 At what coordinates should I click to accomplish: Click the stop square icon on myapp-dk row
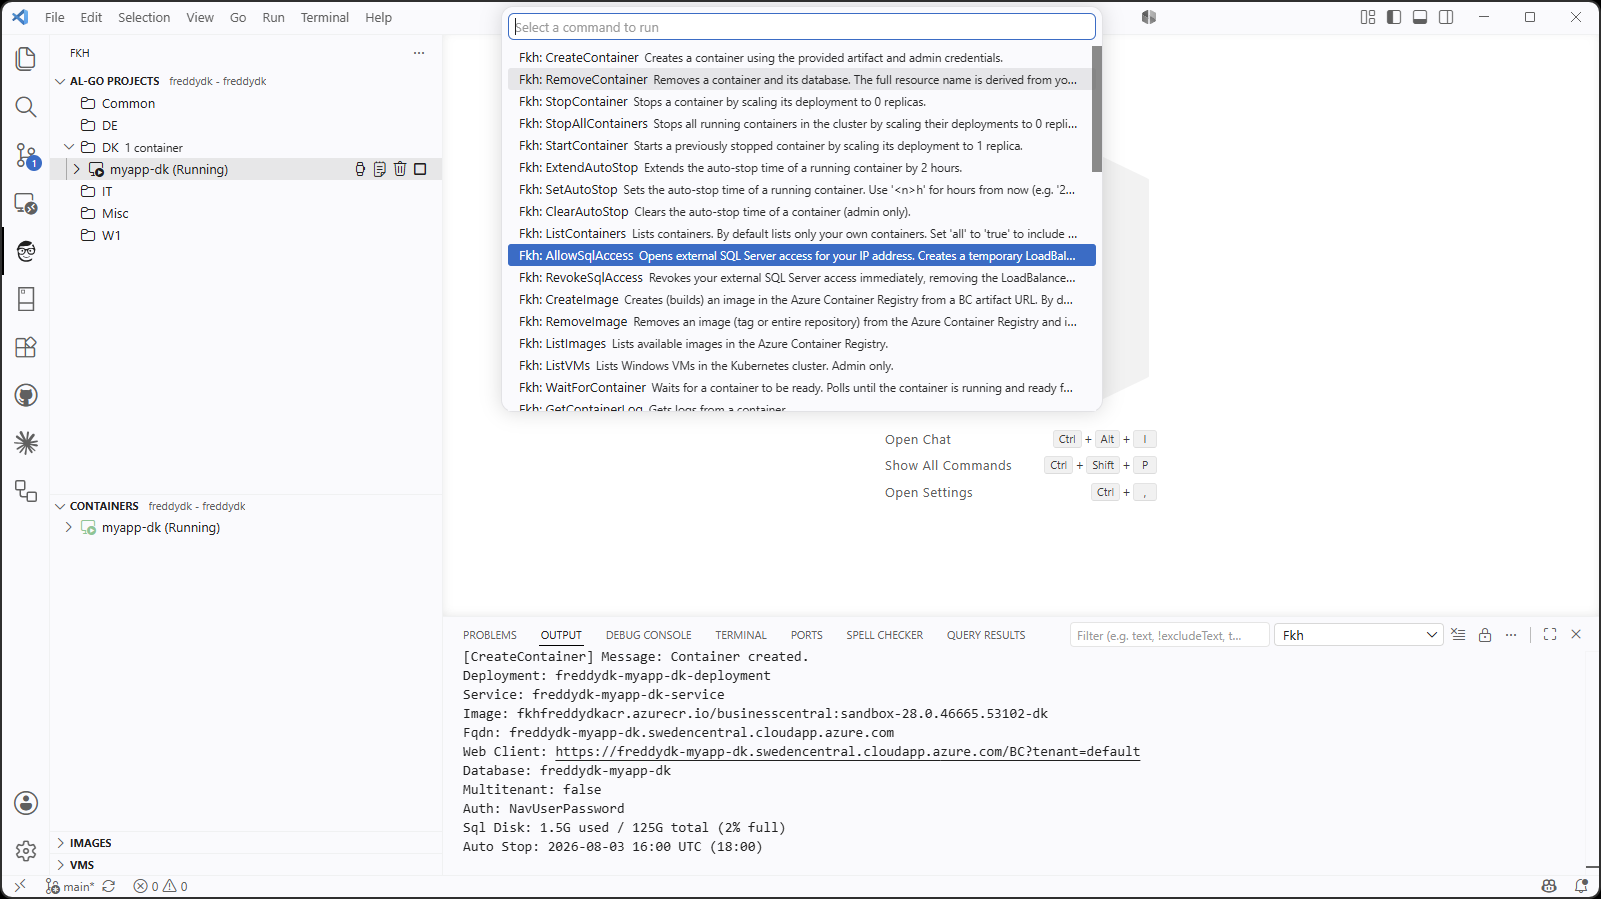tap(420, 169)
